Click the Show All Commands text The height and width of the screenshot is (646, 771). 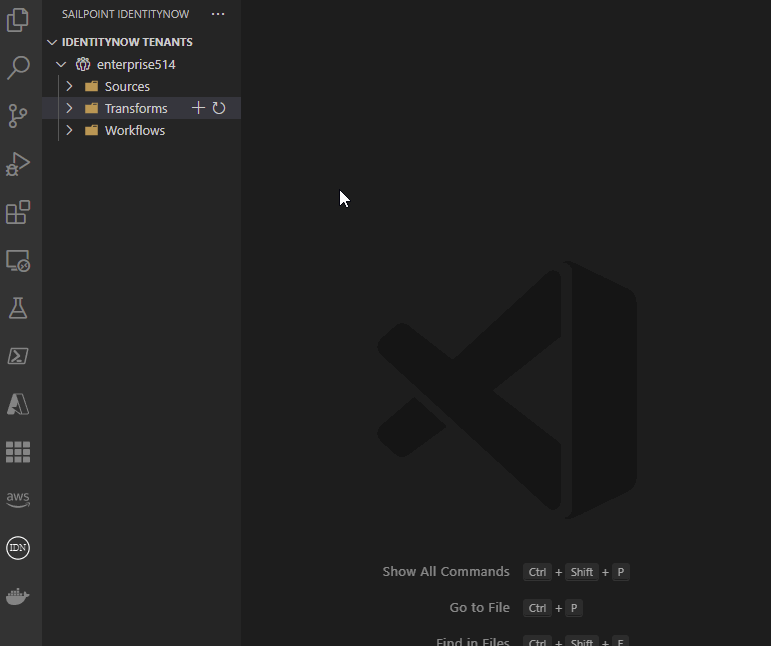pos(446,571)
